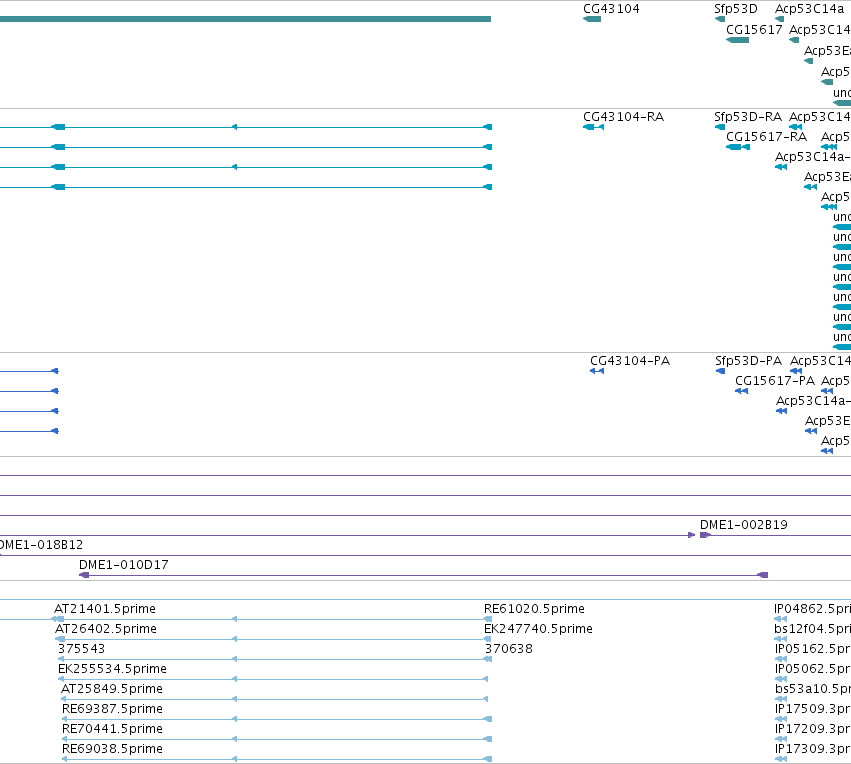This screenshot has width=851, height=764.
Task: Click the 370638 EST label
Action: click(x=509, y=649)
